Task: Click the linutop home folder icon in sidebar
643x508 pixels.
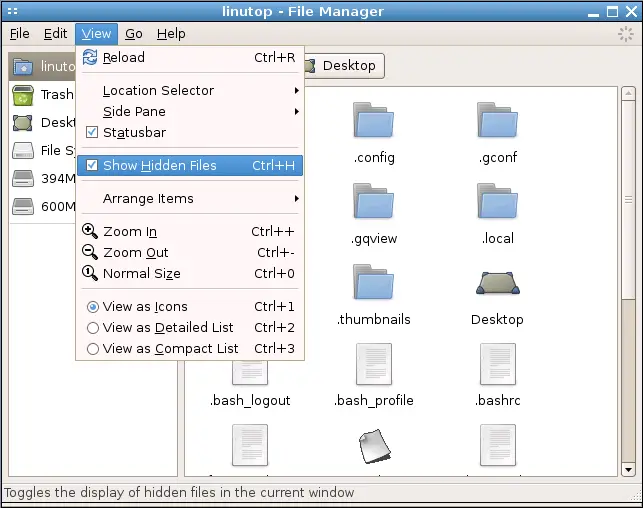Action: 23,66
